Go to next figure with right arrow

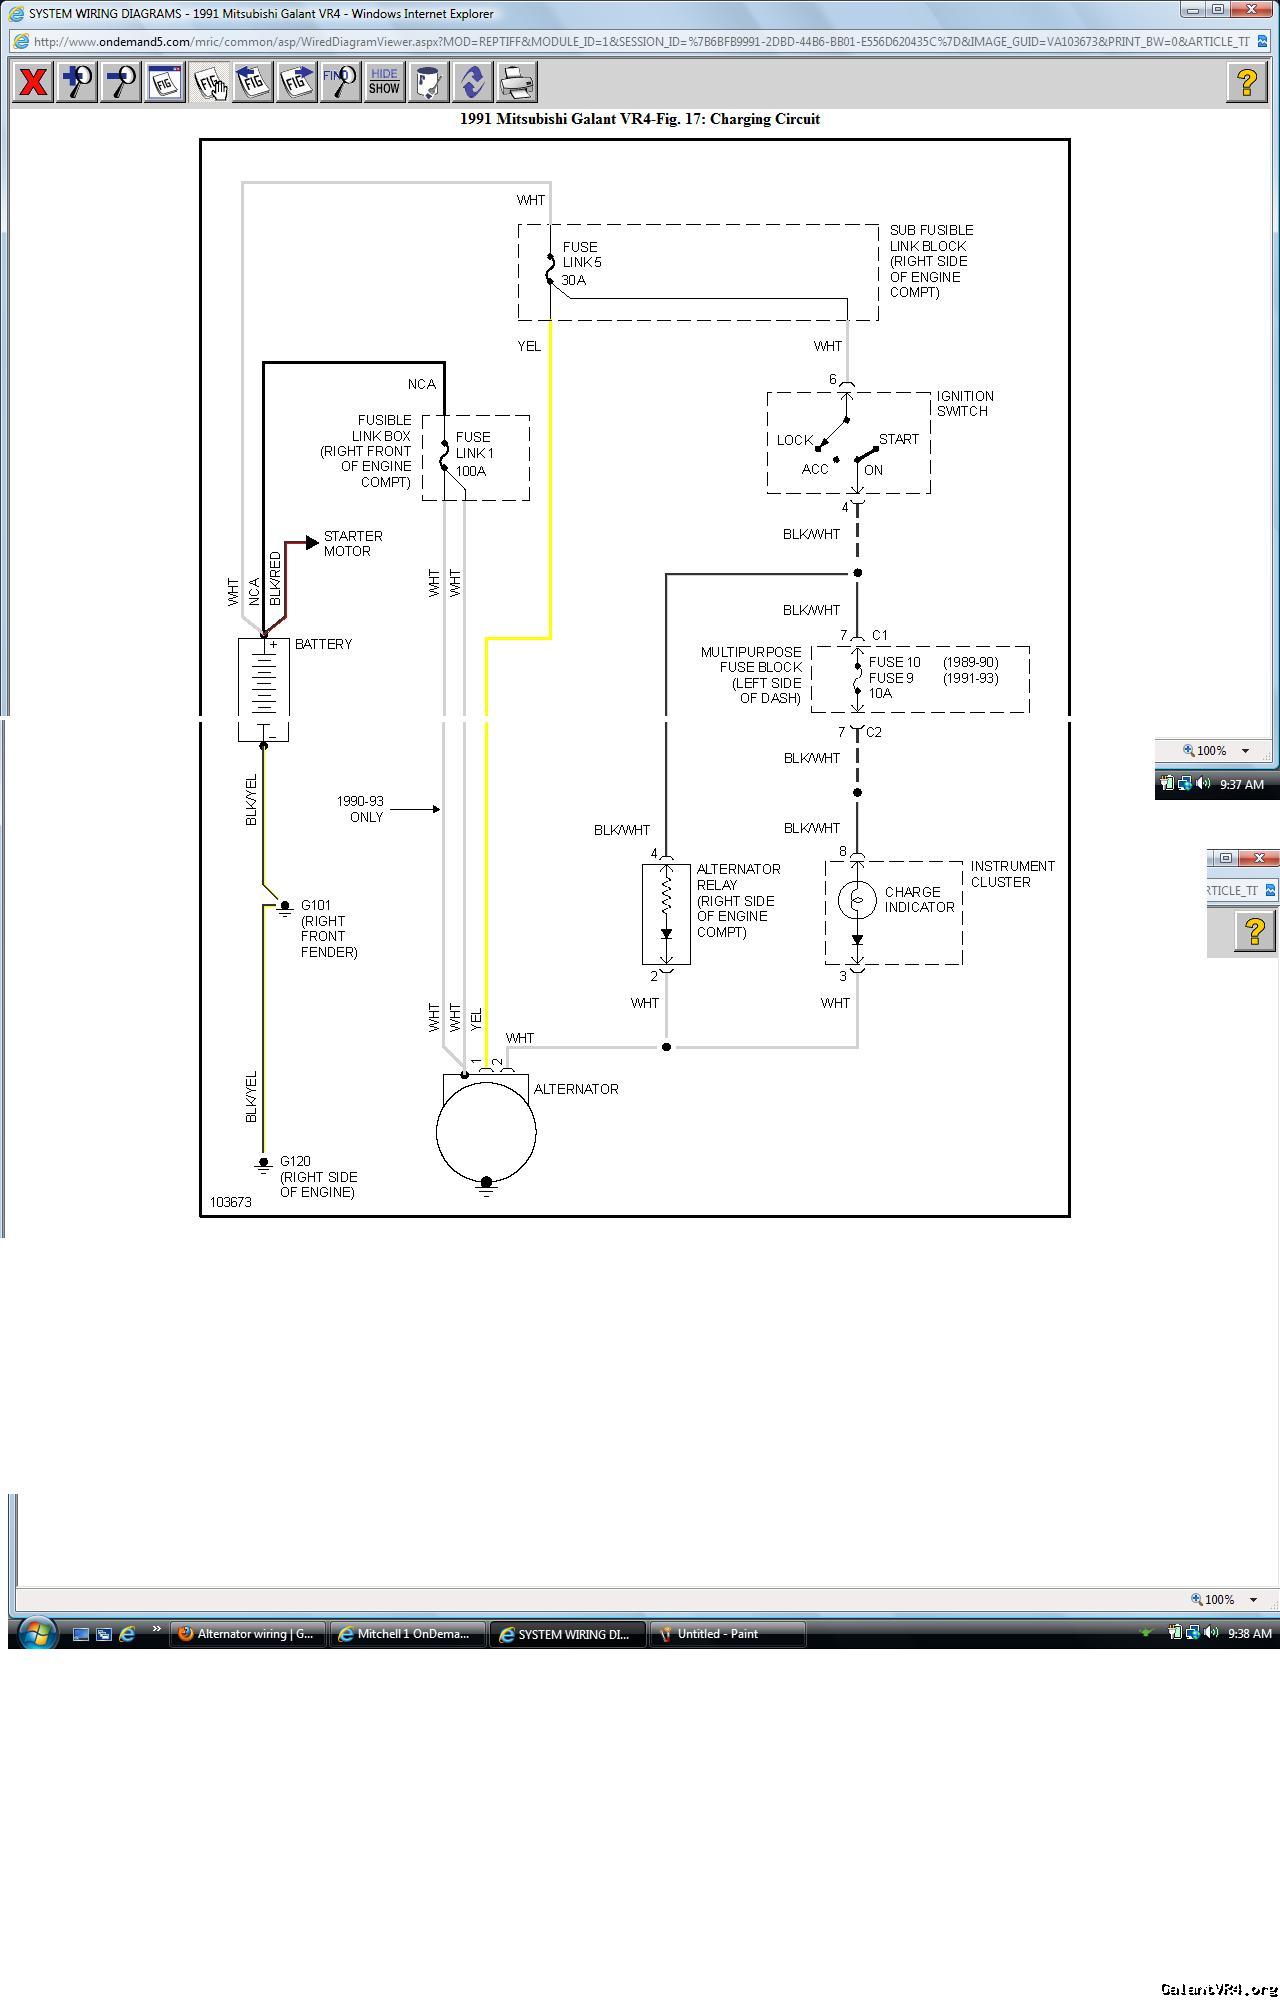pos(297,82)
